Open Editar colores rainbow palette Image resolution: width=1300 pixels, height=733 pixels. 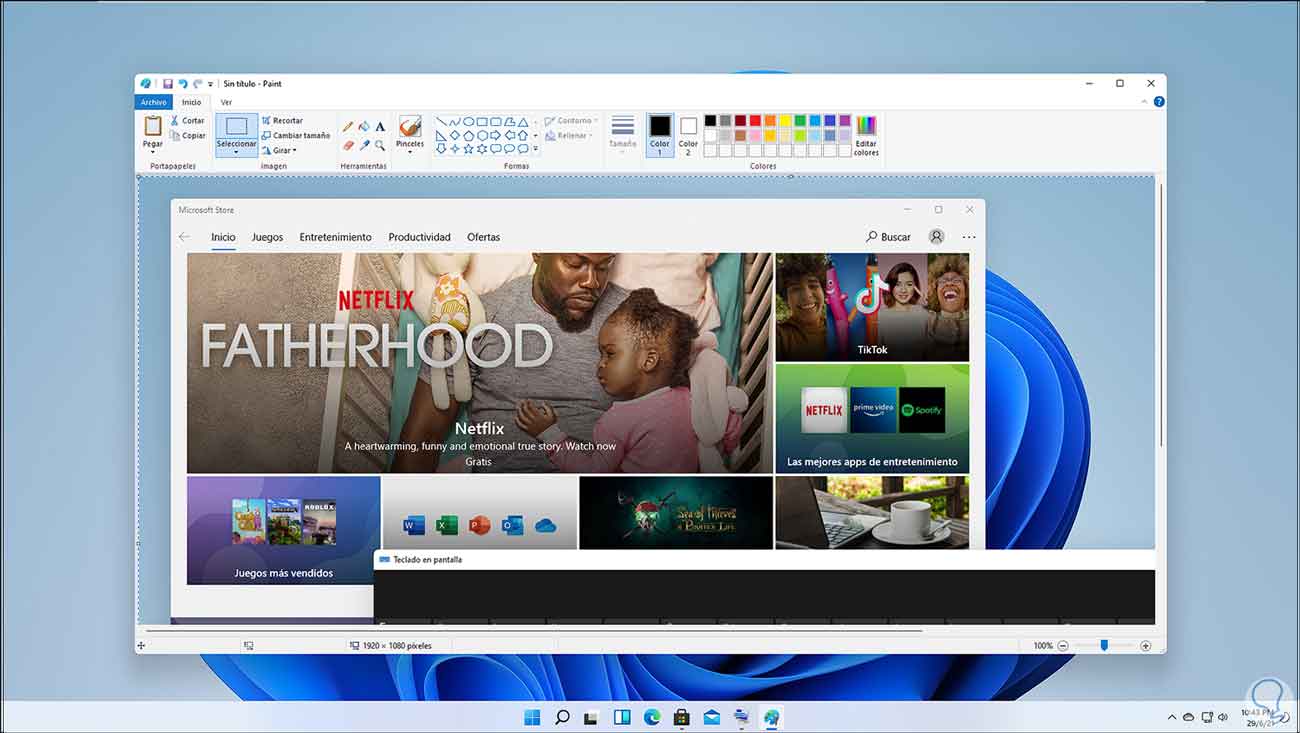coord(866,125)
